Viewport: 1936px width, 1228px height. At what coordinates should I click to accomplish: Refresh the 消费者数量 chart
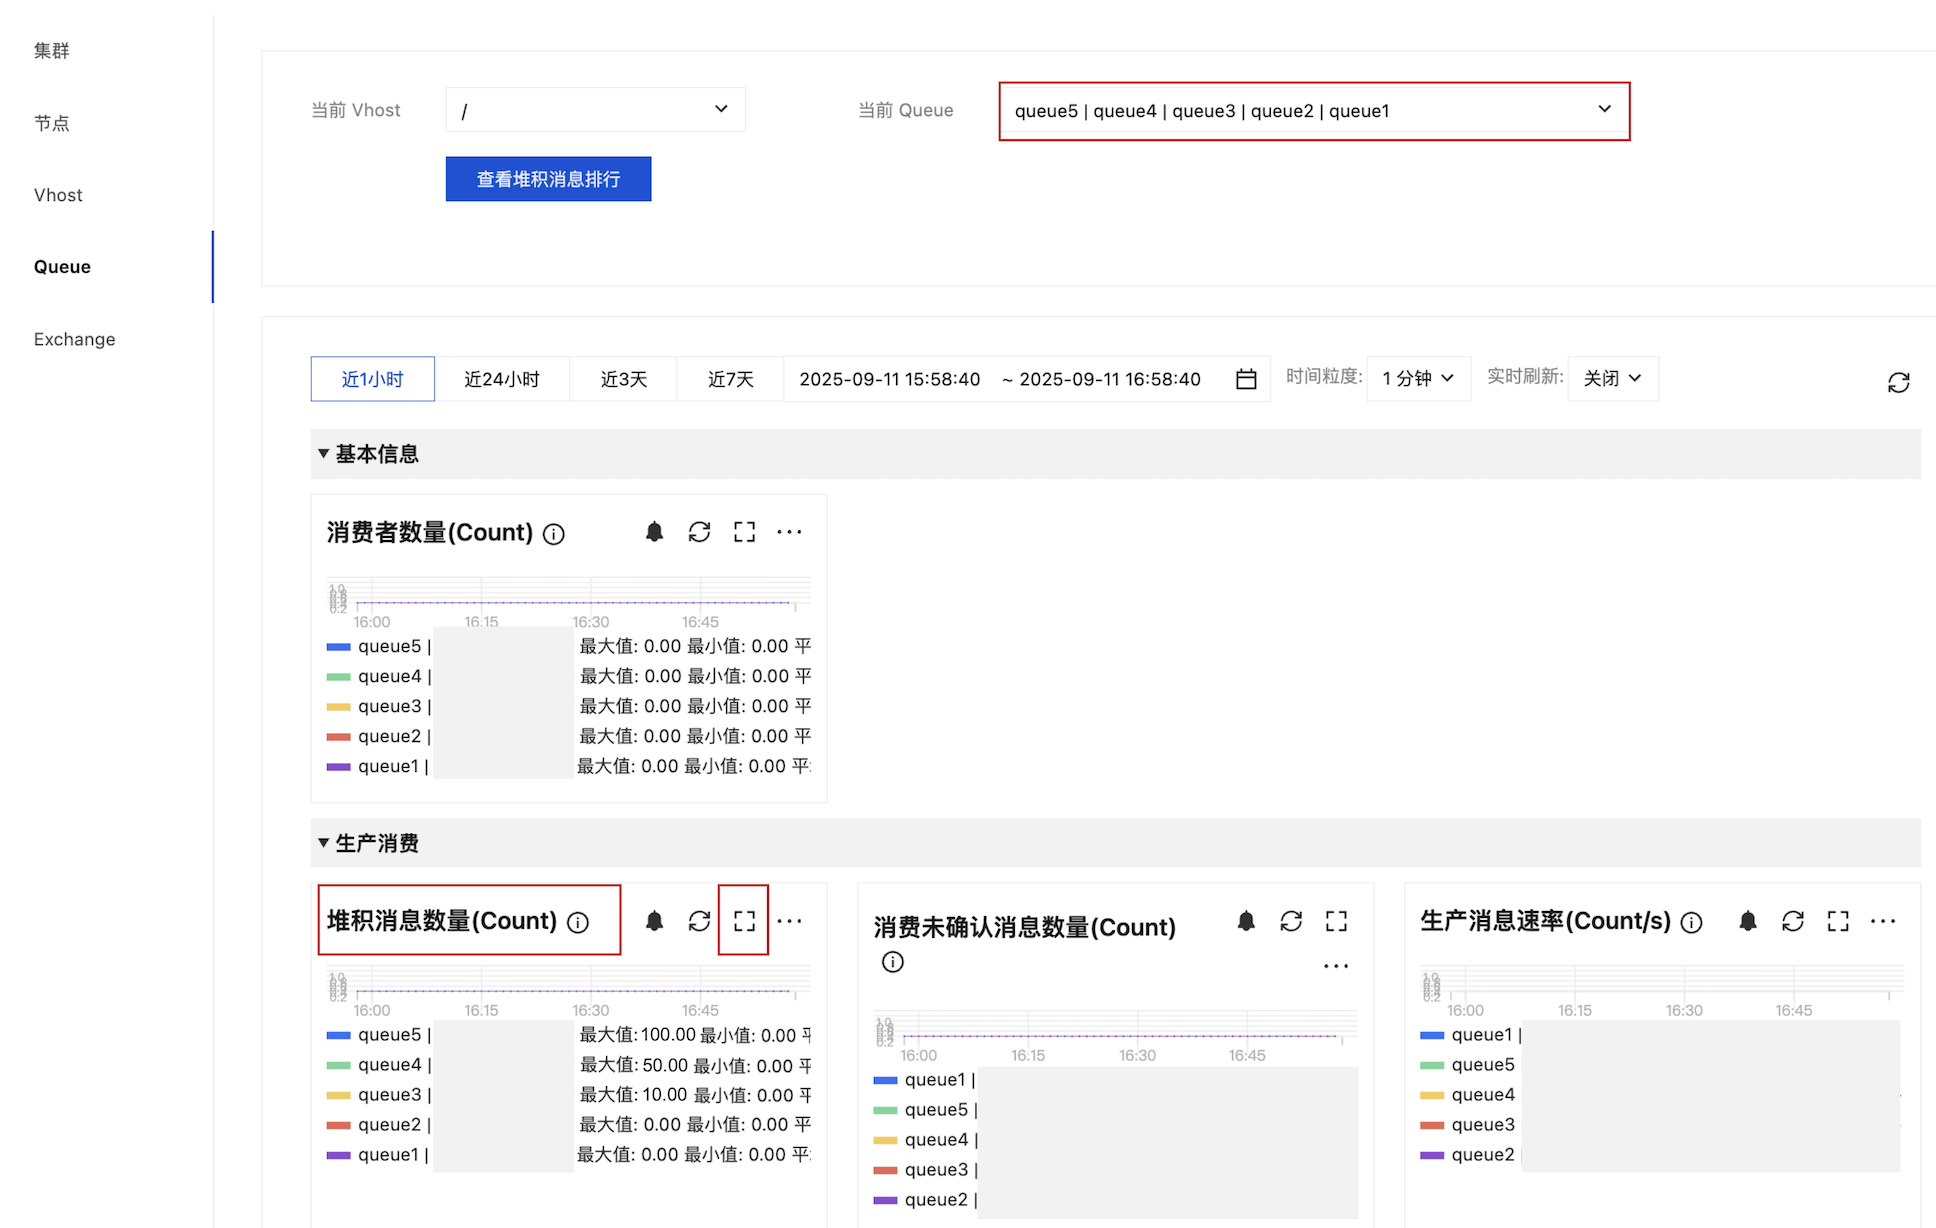point(699,532)
